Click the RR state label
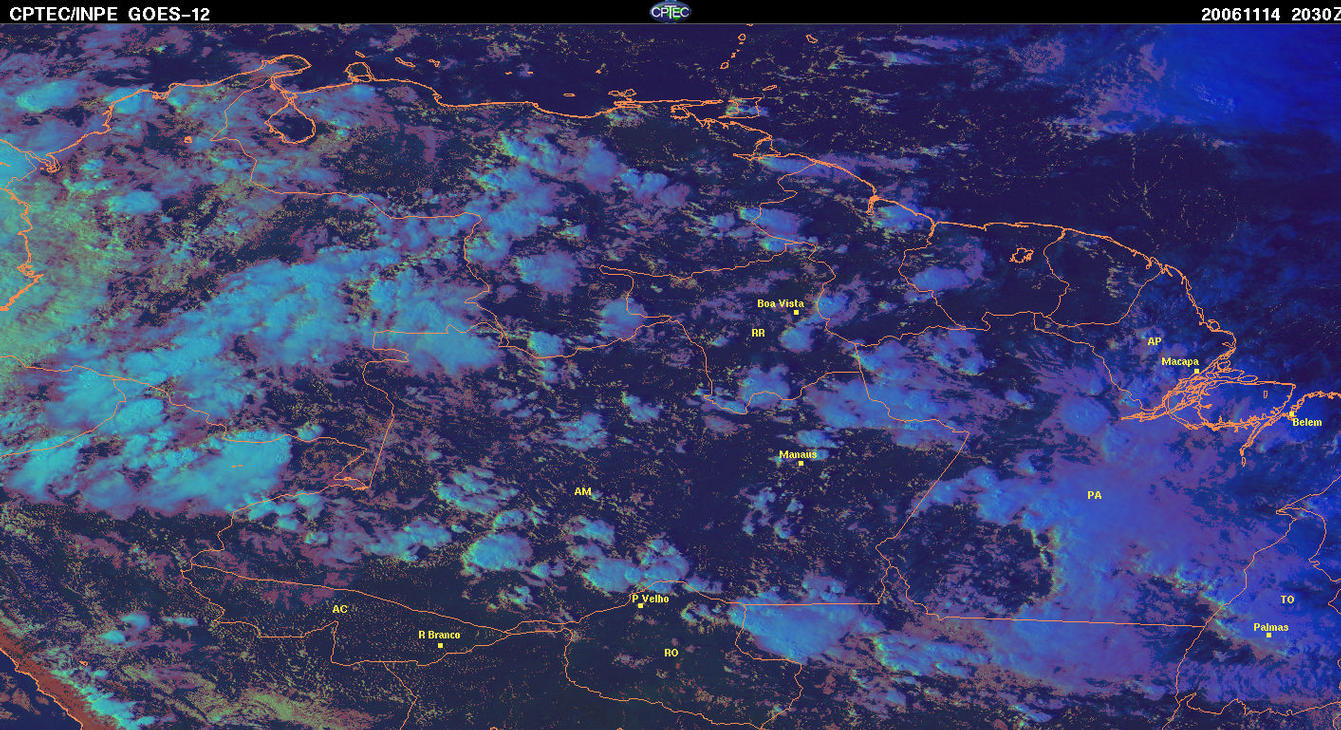The width and height of the screenshot is (1341, 730). point(758,332)
